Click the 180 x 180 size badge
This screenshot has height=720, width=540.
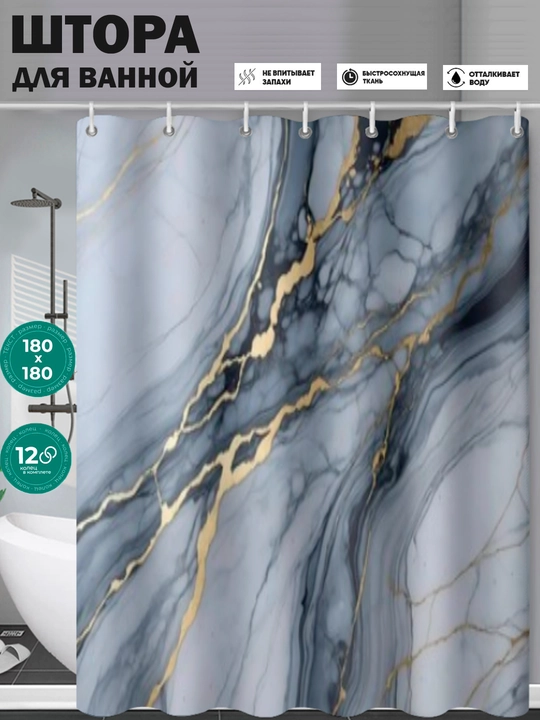tap(38, 359)
